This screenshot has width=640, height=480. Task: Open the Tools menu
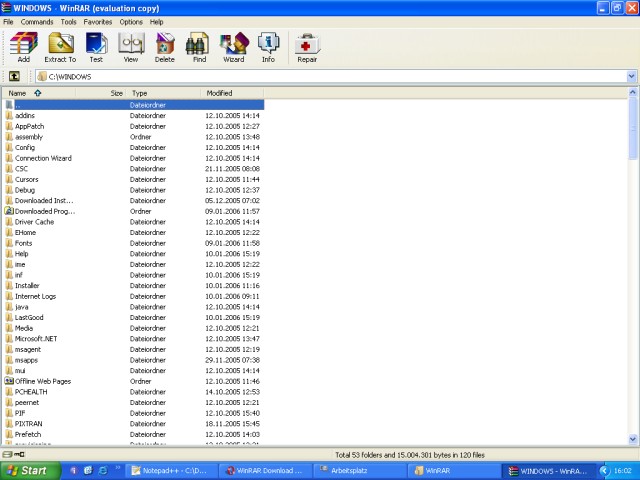pyautogui.click(x=69, y=22)
